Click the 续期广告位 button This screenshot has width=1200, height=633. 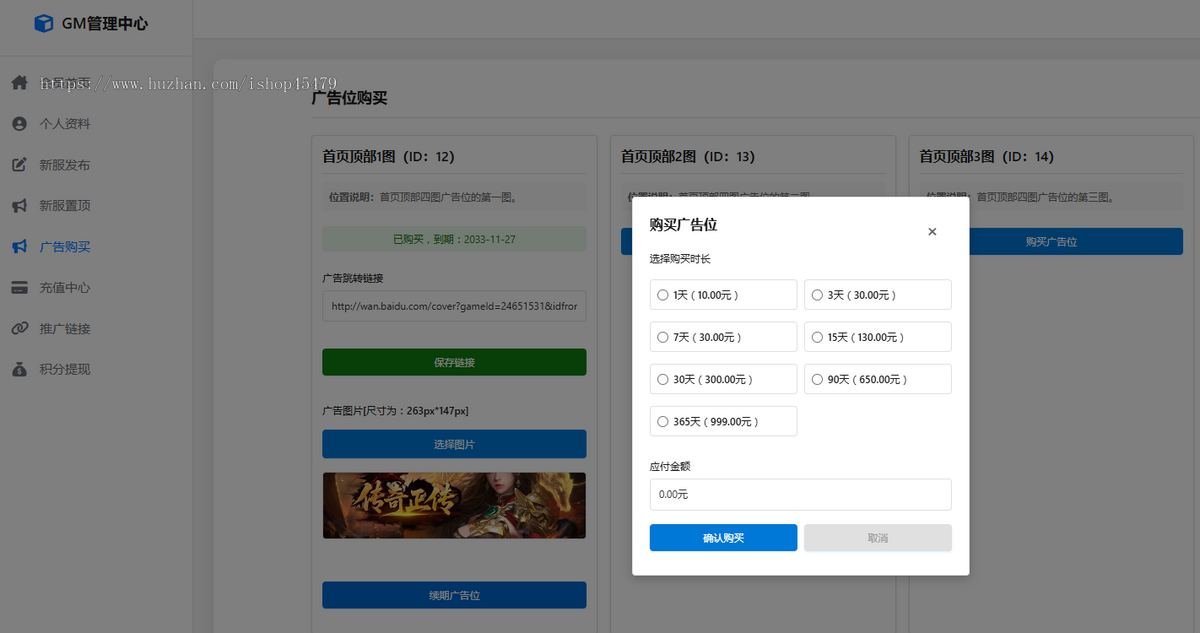pos(454,595)
